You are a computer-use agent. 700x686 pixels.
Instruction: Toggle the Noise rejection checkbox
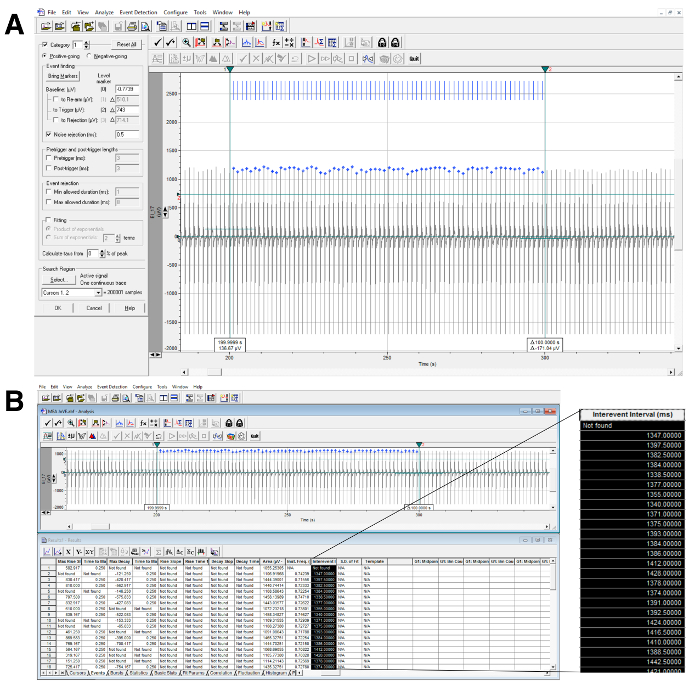pos(50,133)
